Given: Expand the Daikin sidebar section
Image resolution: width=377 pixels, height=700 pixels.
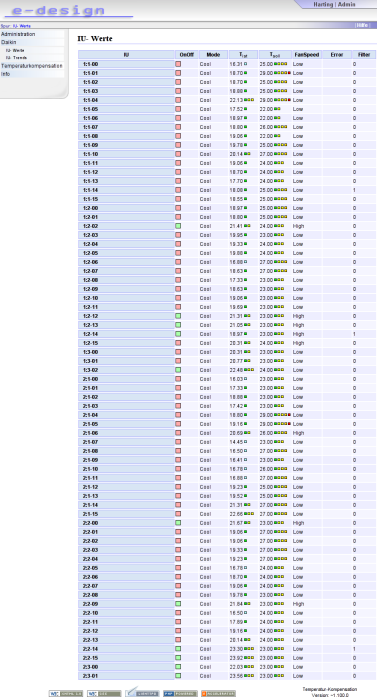Looking at the screenshot, I should (x=8, y=42).
